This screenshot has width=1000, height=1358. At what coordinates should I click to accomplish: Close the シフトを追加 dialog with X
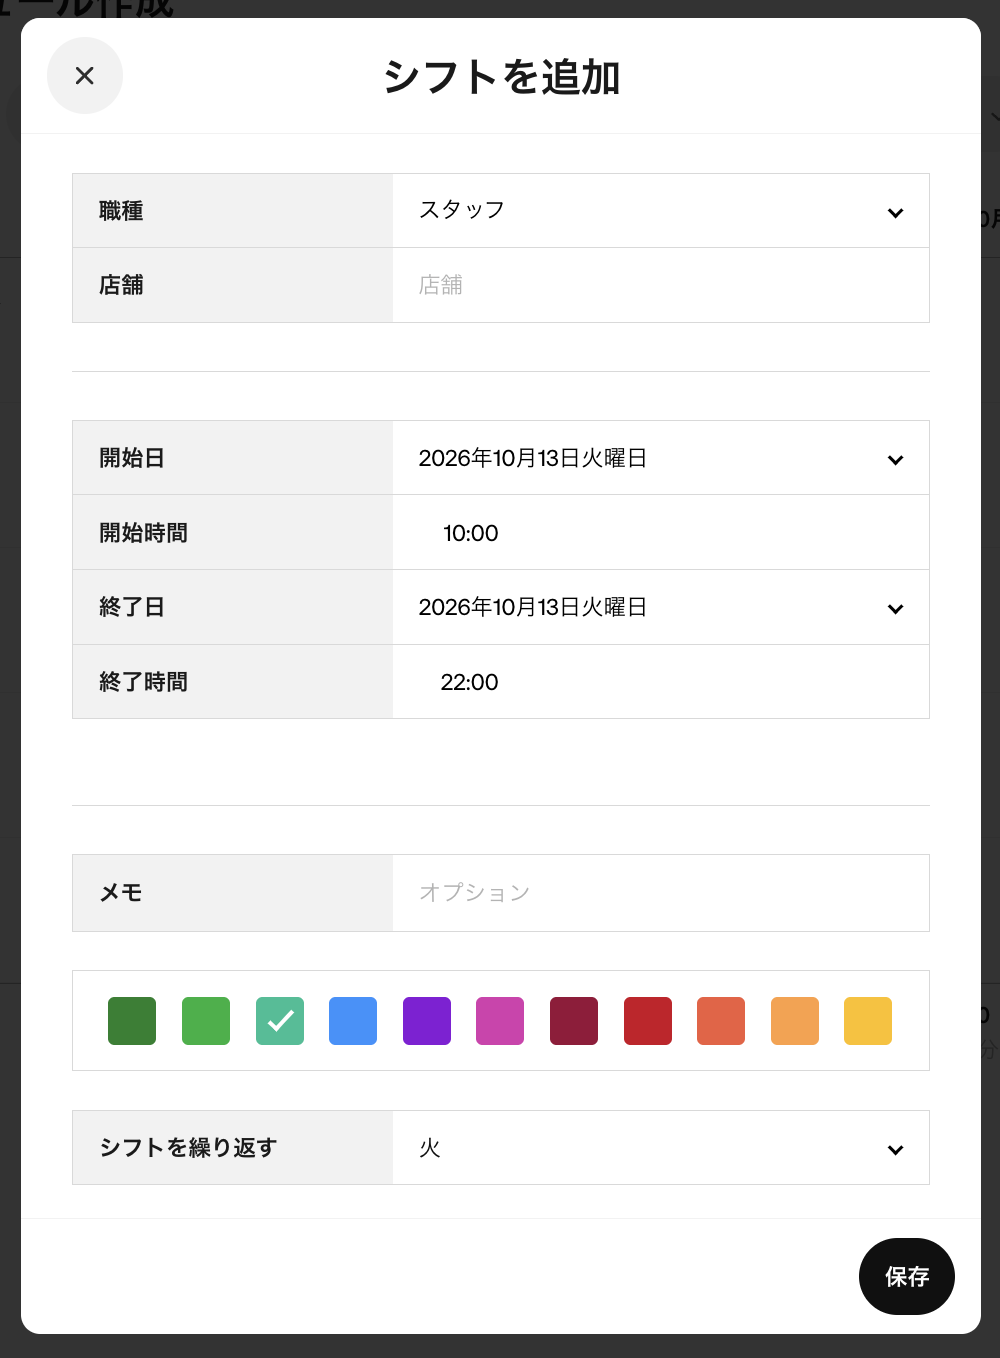pyautogui.click(x=85, y=76)
